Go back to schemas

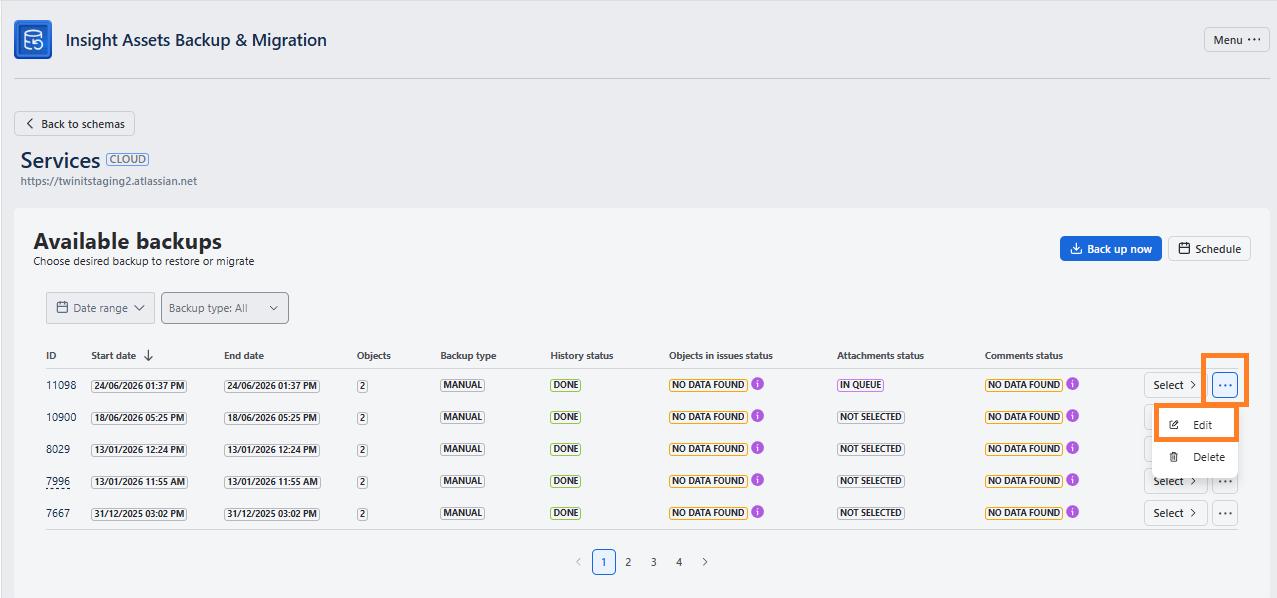tap(74, 124)
